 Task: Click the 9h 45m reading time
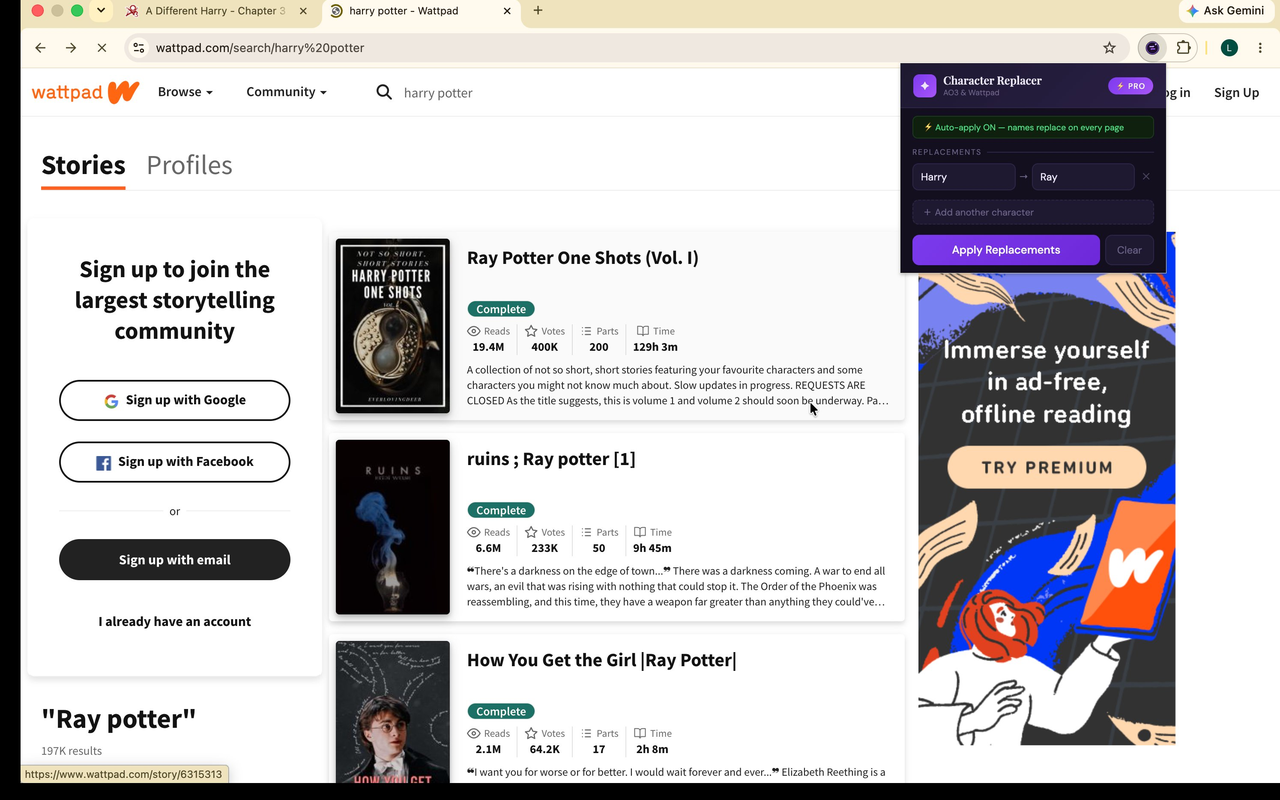click(x=652, y=548)
